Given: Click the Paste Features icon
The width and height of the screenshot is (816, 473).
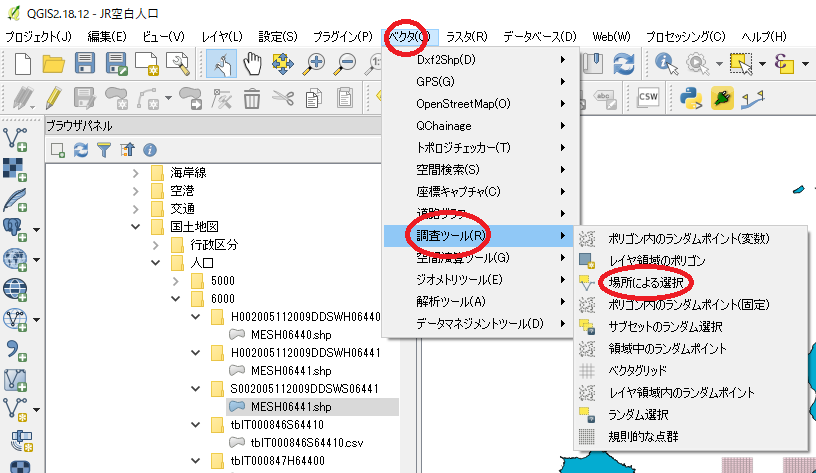Looking at the screenshot, I should pos(345,98).
